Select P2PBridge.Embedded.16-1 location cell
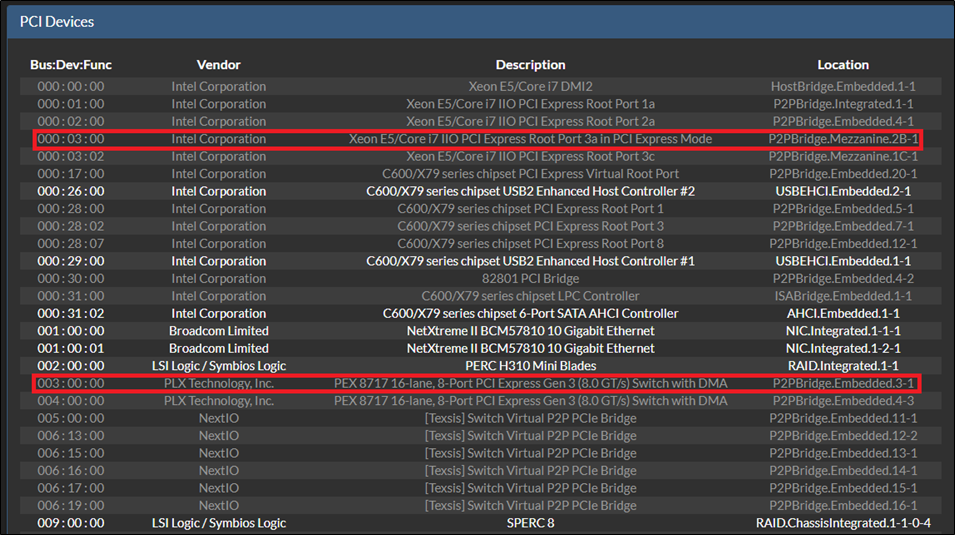Screen dimensions: 955x535 click(843, 506)
